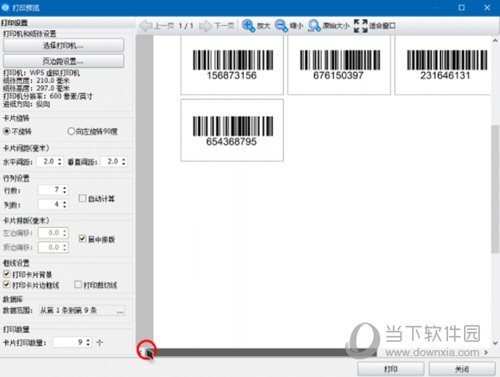Screen dimensions: 500x377
Task: Click the page indicator '1 / 1'
Action: pos(186,26)
